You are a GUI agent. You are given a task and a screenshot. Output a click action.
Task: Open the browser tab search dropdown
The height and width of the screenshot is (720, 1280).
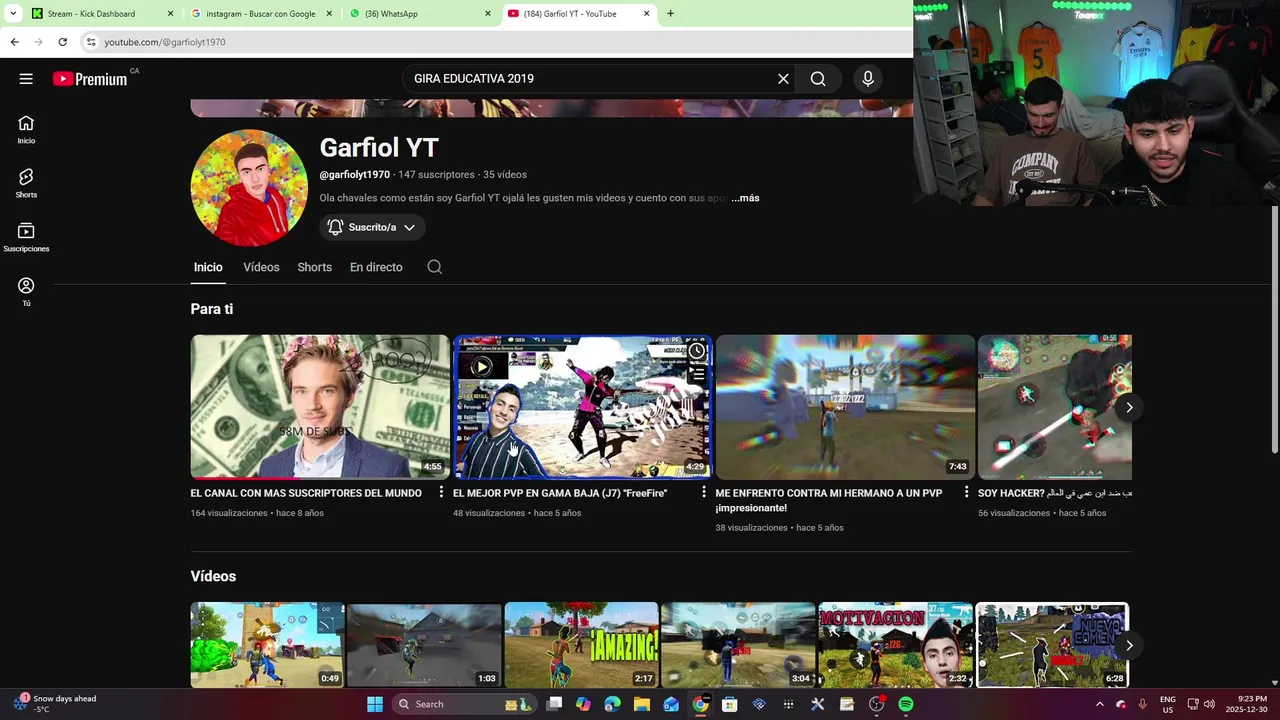pyautogui.click(x=13, y=14)
